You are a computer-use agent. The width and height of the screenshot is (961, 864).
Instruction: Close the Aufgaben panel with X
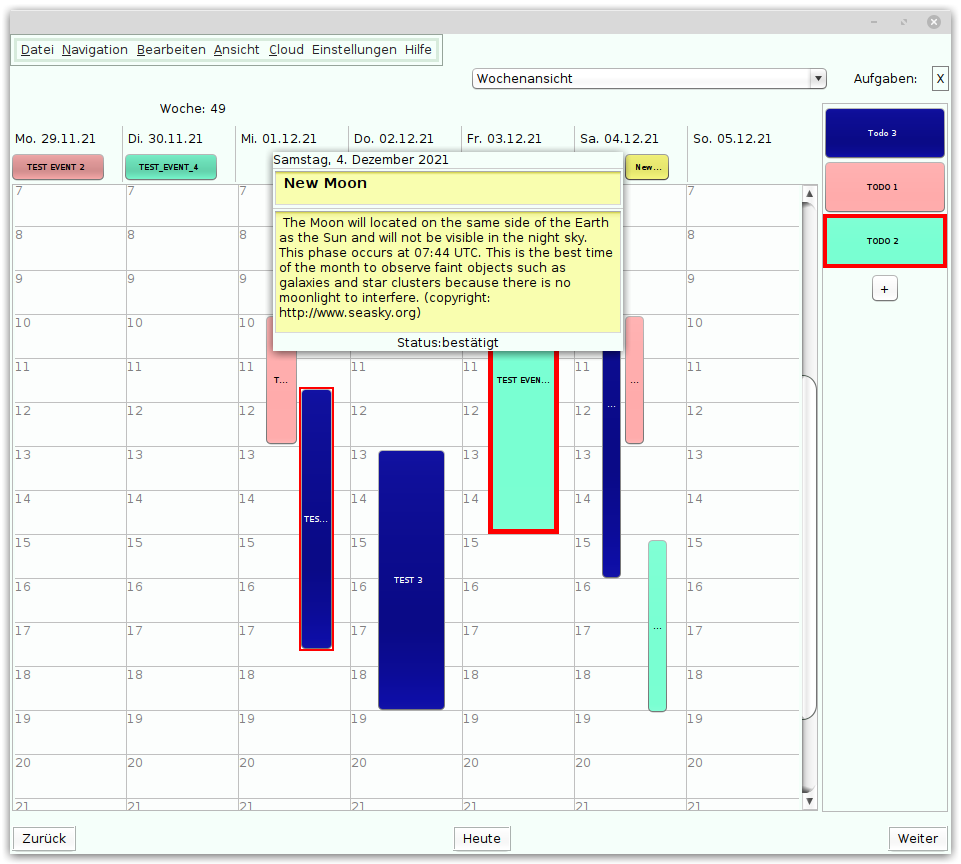pos(940,79)
